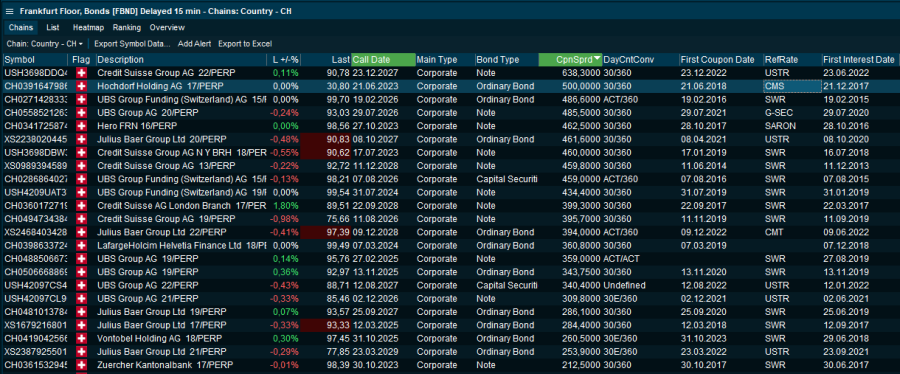
Task: Open the Ranking tab
Action: [127, 28]
